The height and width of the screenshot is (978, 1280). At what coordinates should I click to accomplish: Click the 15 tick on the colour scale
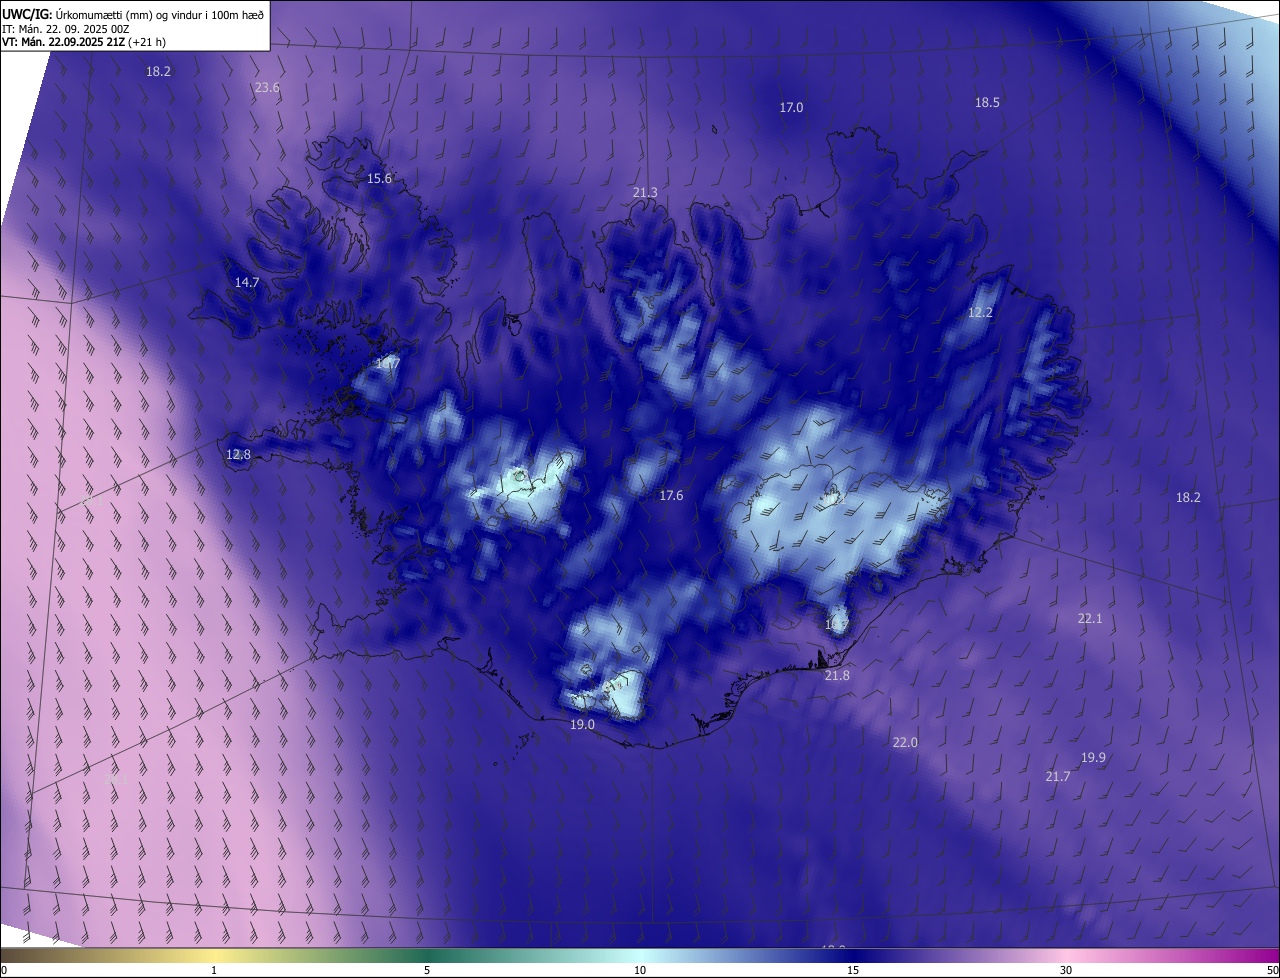853,970
